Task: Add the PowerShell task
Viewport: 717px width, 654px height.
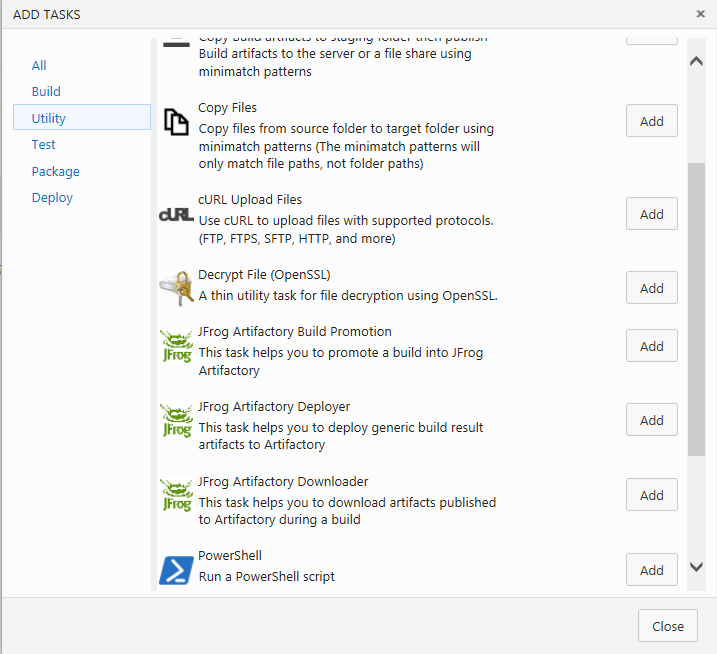Action: 652,570
